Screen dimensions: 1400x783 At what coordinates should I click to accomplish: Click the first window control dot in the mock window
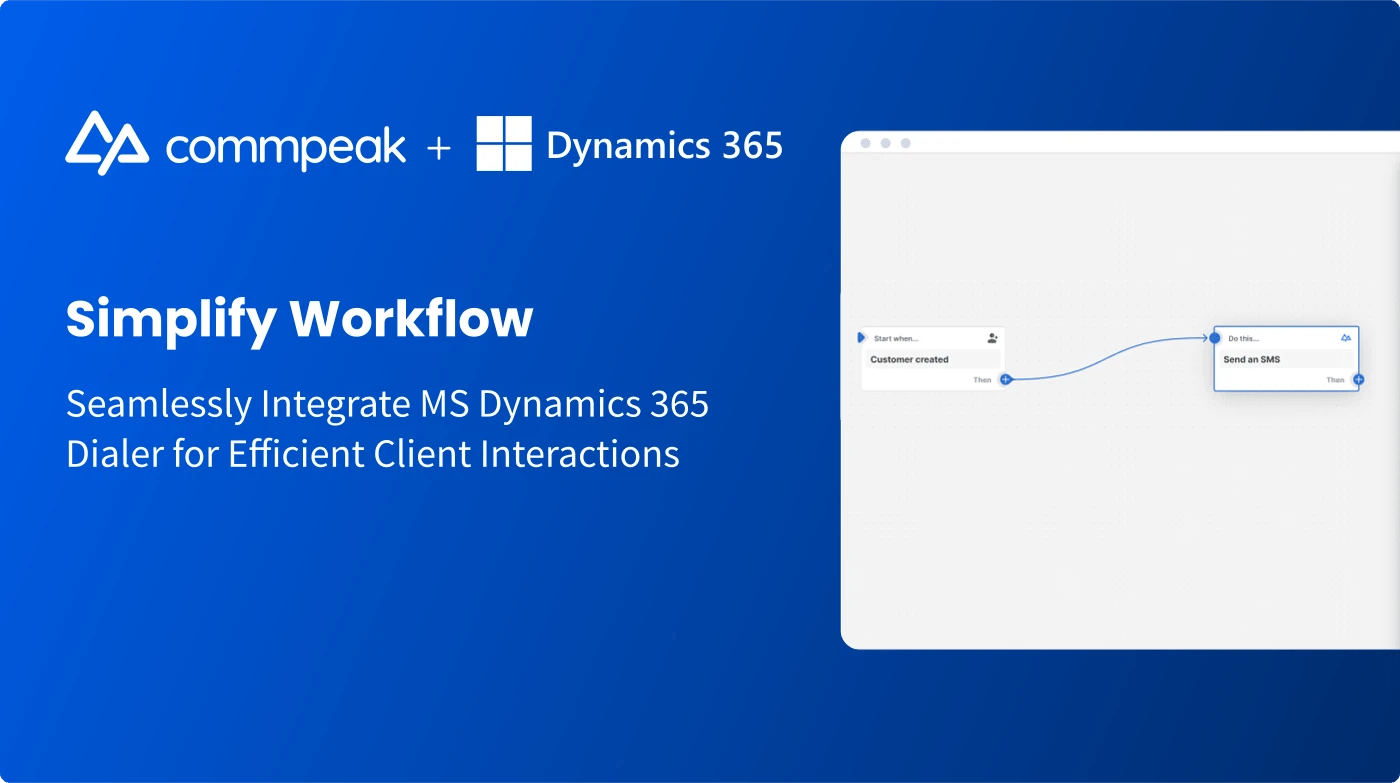pos(866,143)
